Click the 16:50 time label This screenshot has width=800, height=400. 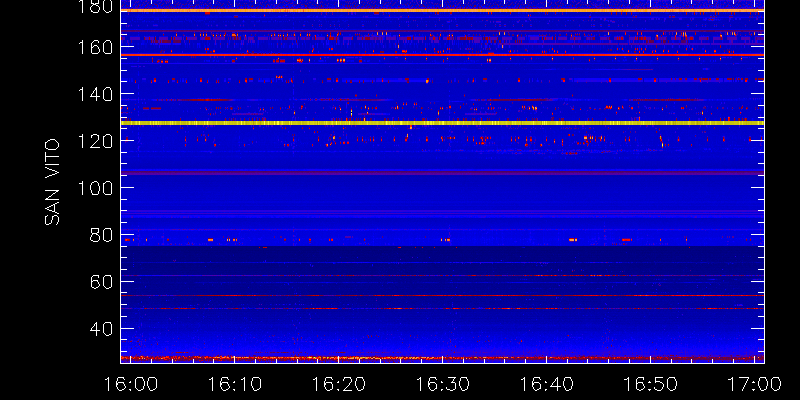click(651, 384)
